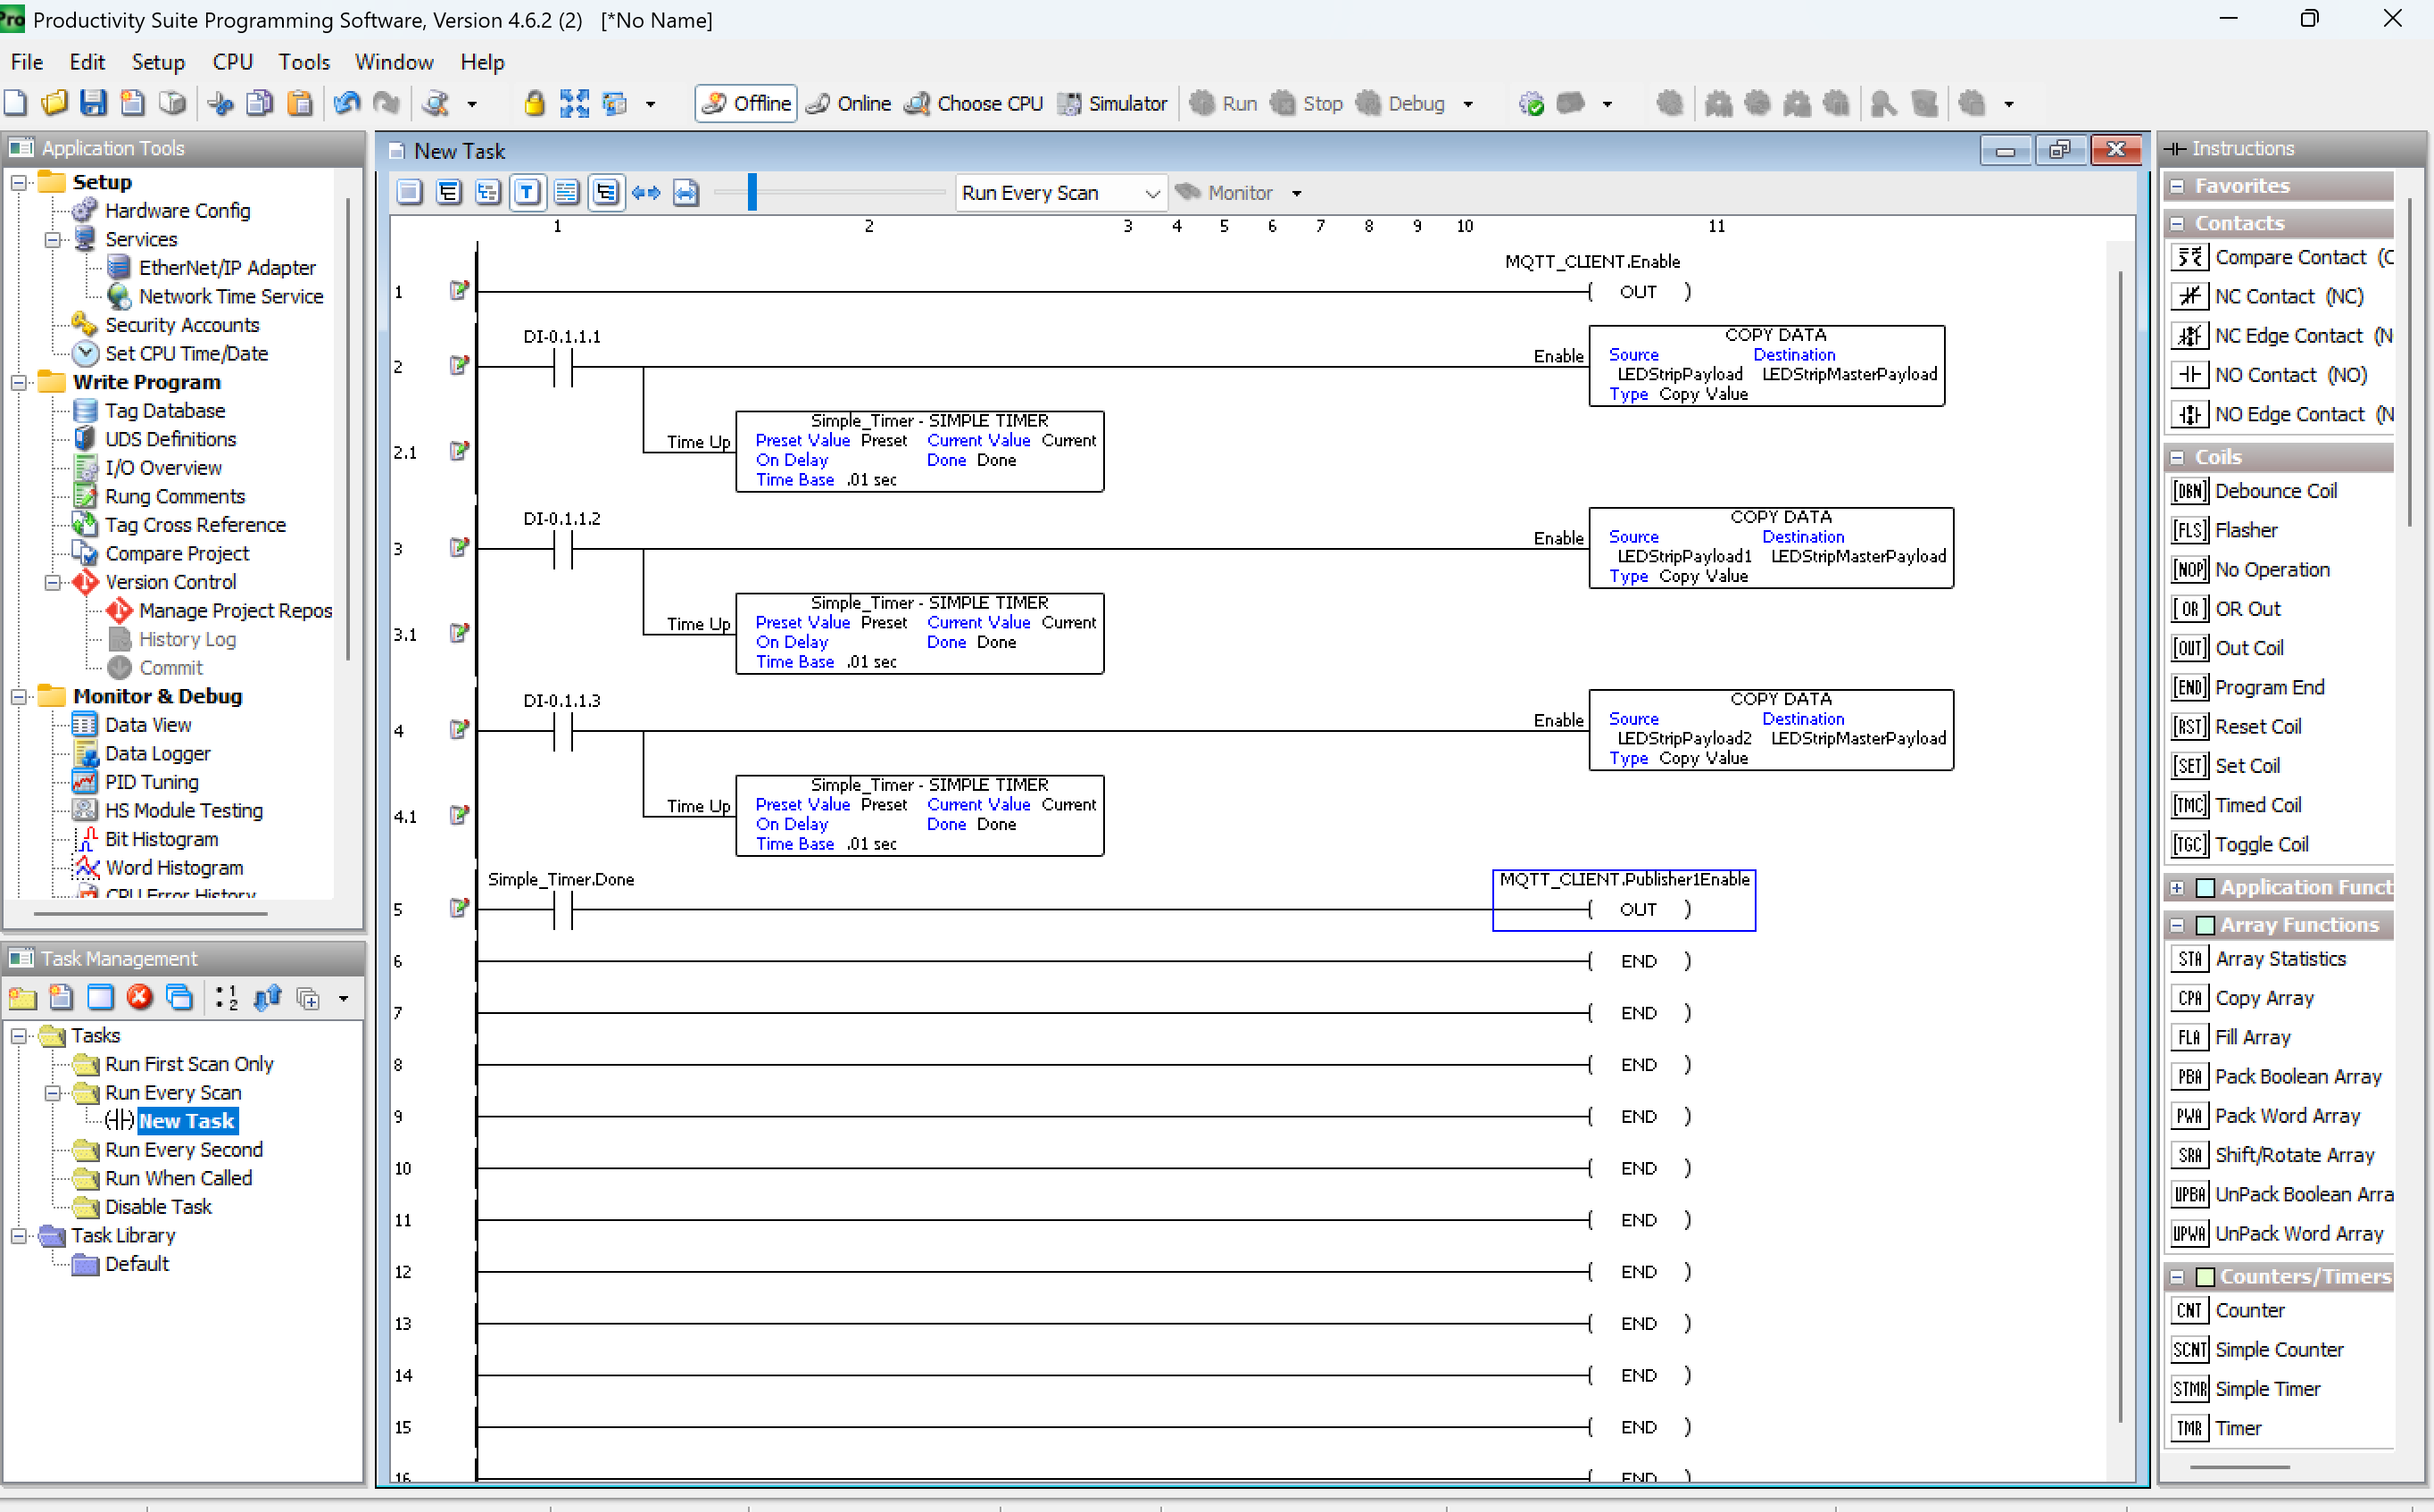Click the find magnifier icon in the toolbar

(x=436, y=103)
